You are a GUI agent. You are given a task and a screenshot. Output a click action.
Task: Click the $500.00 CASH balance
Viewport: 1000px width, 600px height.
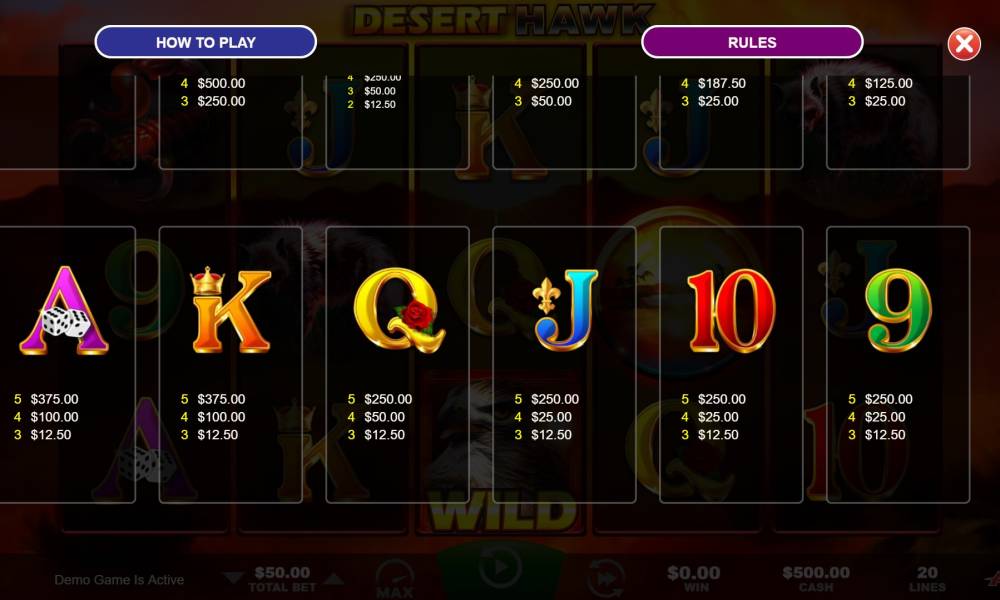pos(816,579)
